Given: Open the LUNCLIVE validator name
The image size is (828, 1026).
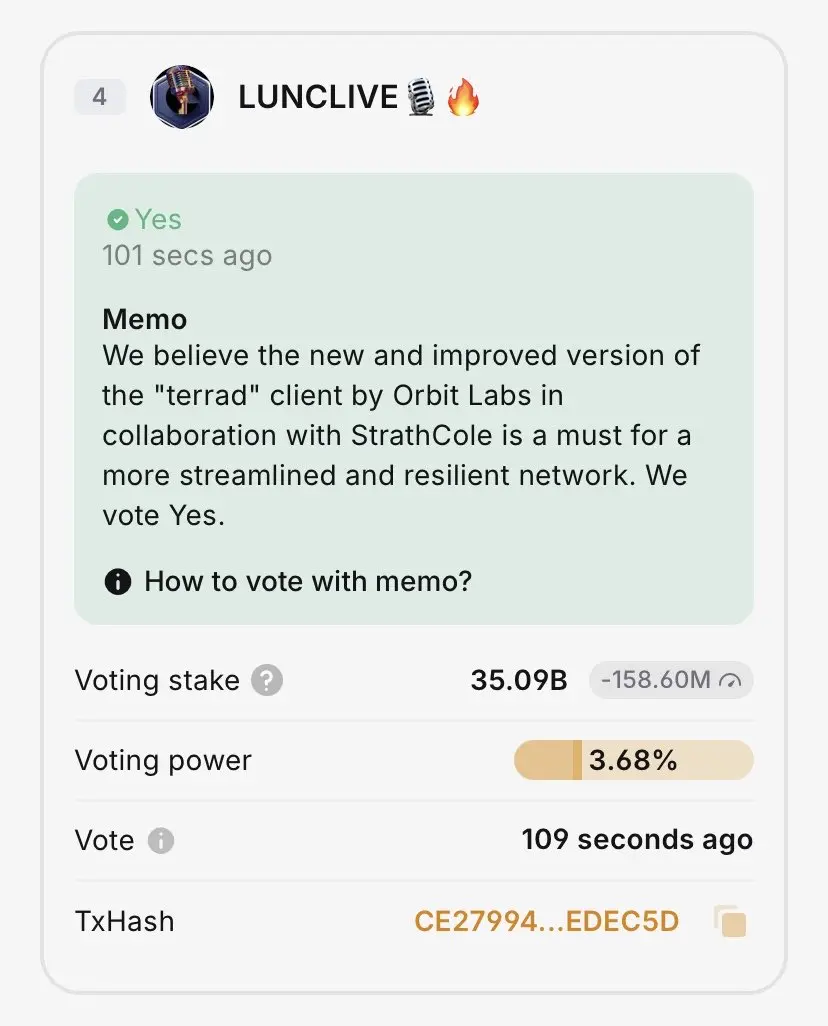Looking at the screenshot, I should 318,98.
